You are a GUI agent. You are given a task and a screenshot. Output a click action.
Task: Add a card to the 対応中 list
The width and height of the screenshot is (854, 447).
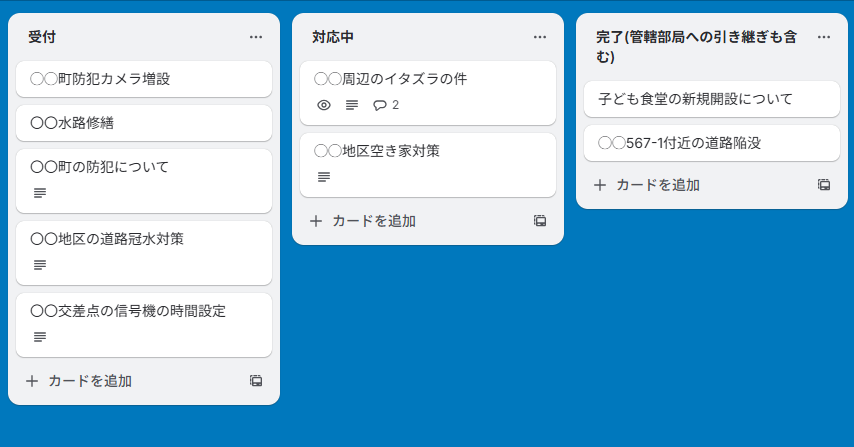[x=363, y=221]
